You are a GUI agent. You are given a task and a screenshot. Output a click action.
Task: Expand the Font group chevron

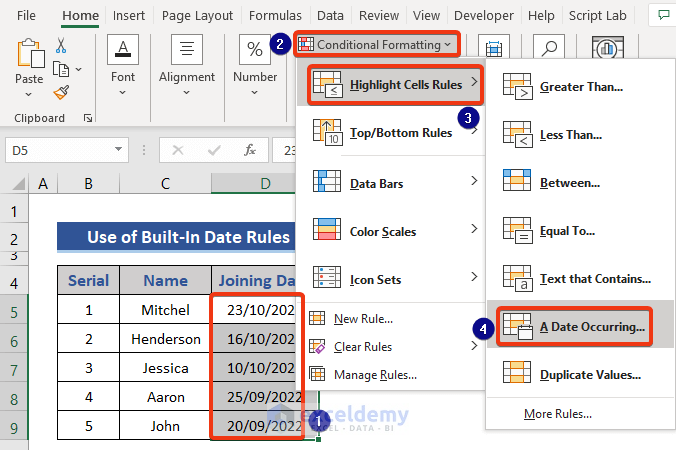122,92
